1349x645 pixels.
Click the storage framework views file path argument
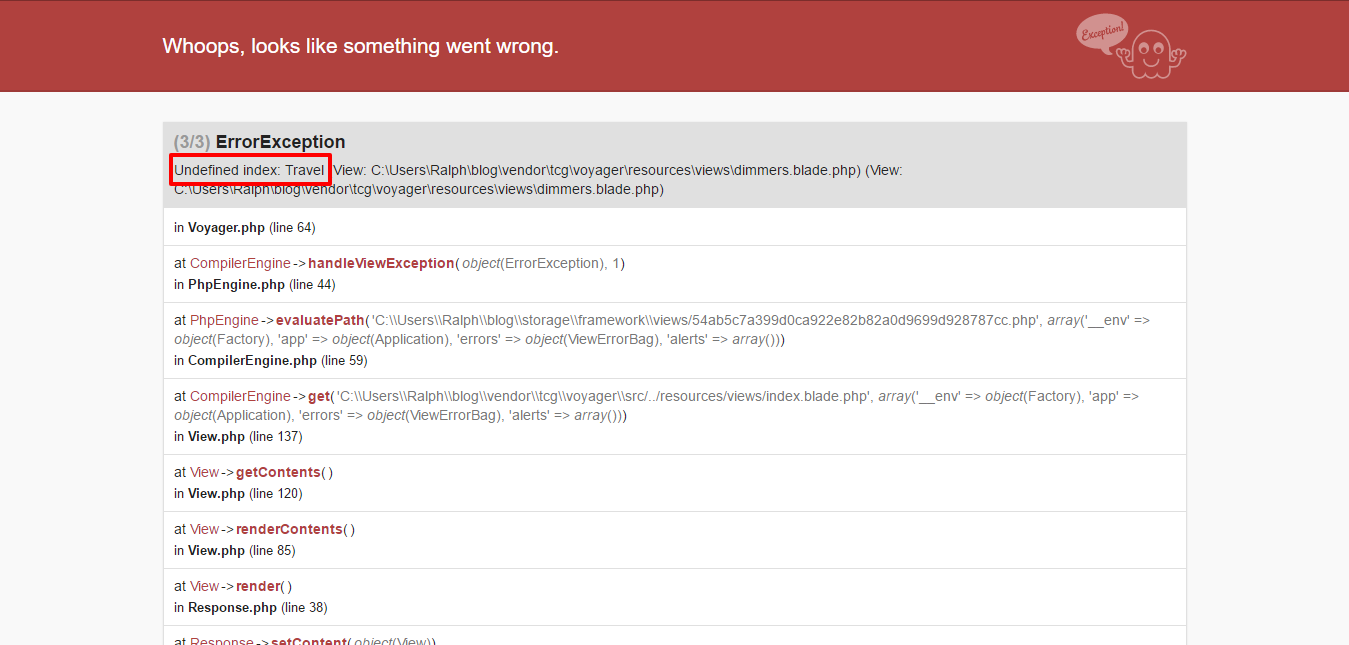tap(705, 320)
